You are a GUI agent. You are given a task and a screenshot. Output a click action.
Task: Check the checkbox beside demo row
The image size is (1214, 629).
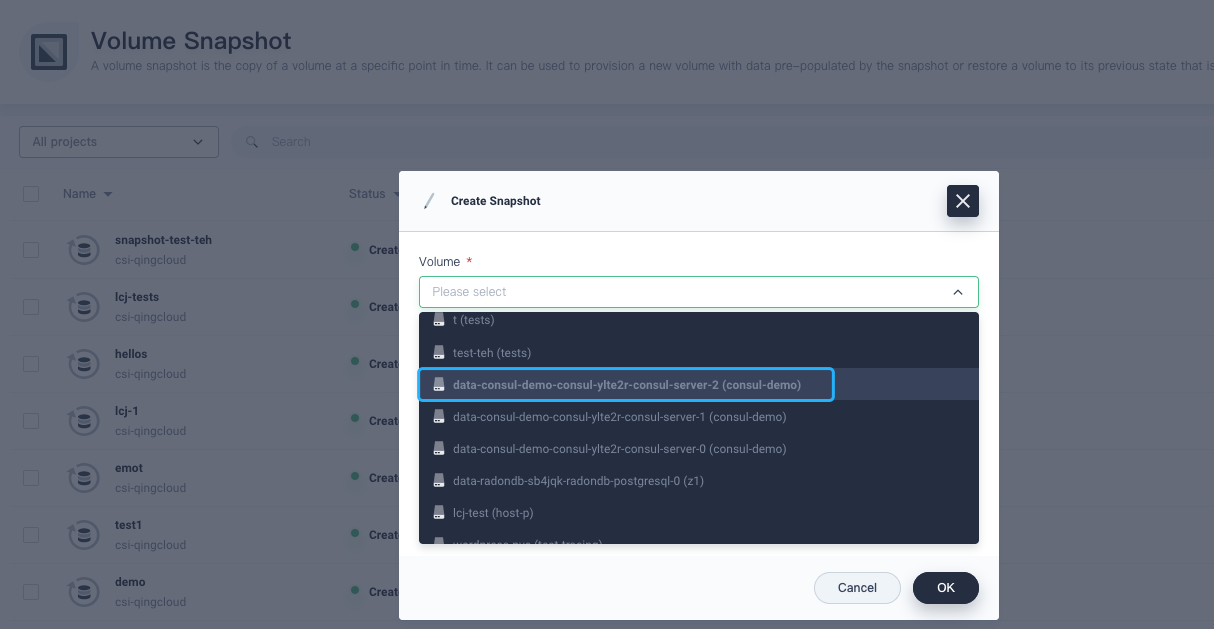click(x=30, y=592)
